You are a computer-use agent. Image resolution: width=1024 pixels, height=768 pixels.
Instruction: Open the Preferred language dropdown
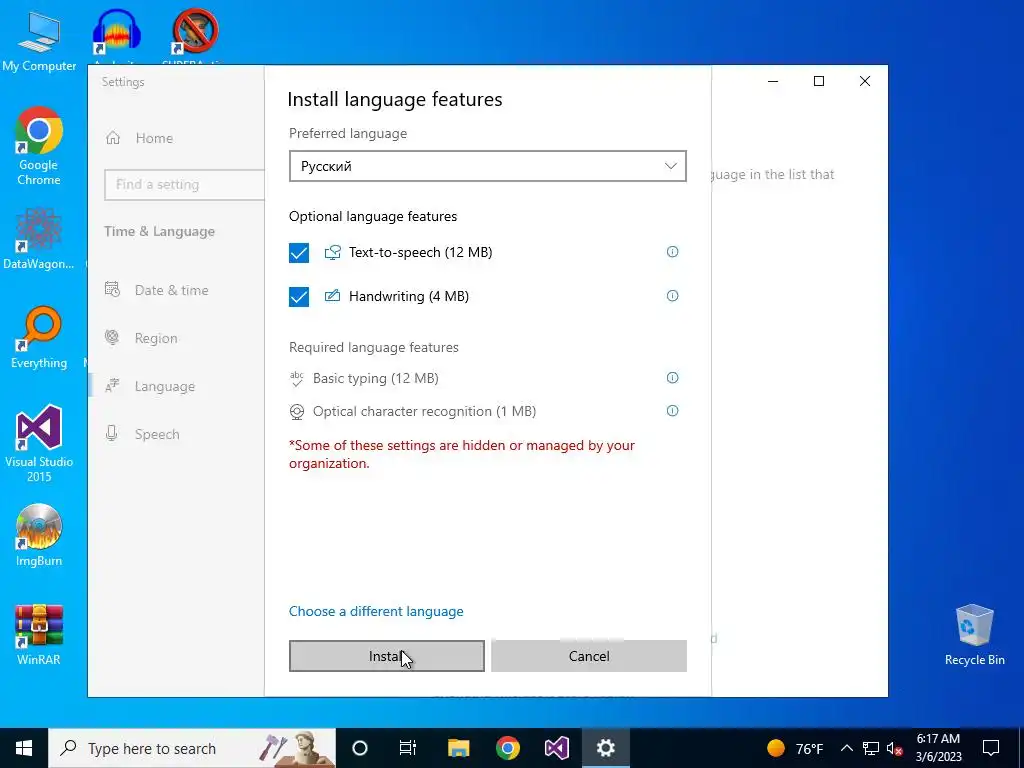[487, 166]
